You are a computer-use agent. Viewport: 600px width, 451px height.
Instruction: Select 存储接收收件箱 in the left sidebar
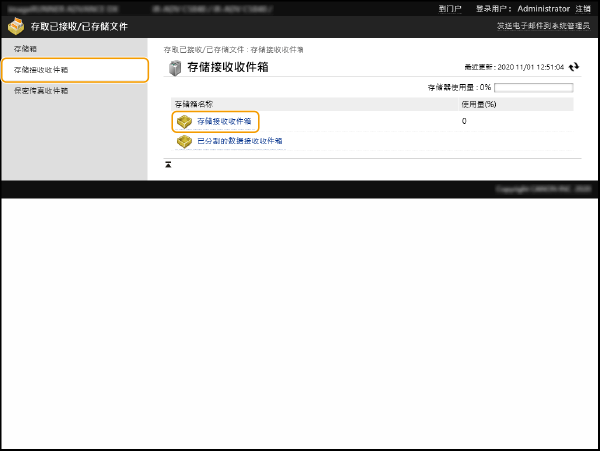[42, 70]
